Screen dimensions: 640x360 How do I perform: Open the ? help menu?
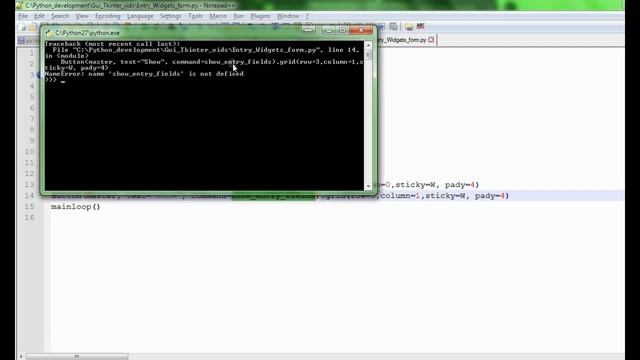click(x=307, y=16)
